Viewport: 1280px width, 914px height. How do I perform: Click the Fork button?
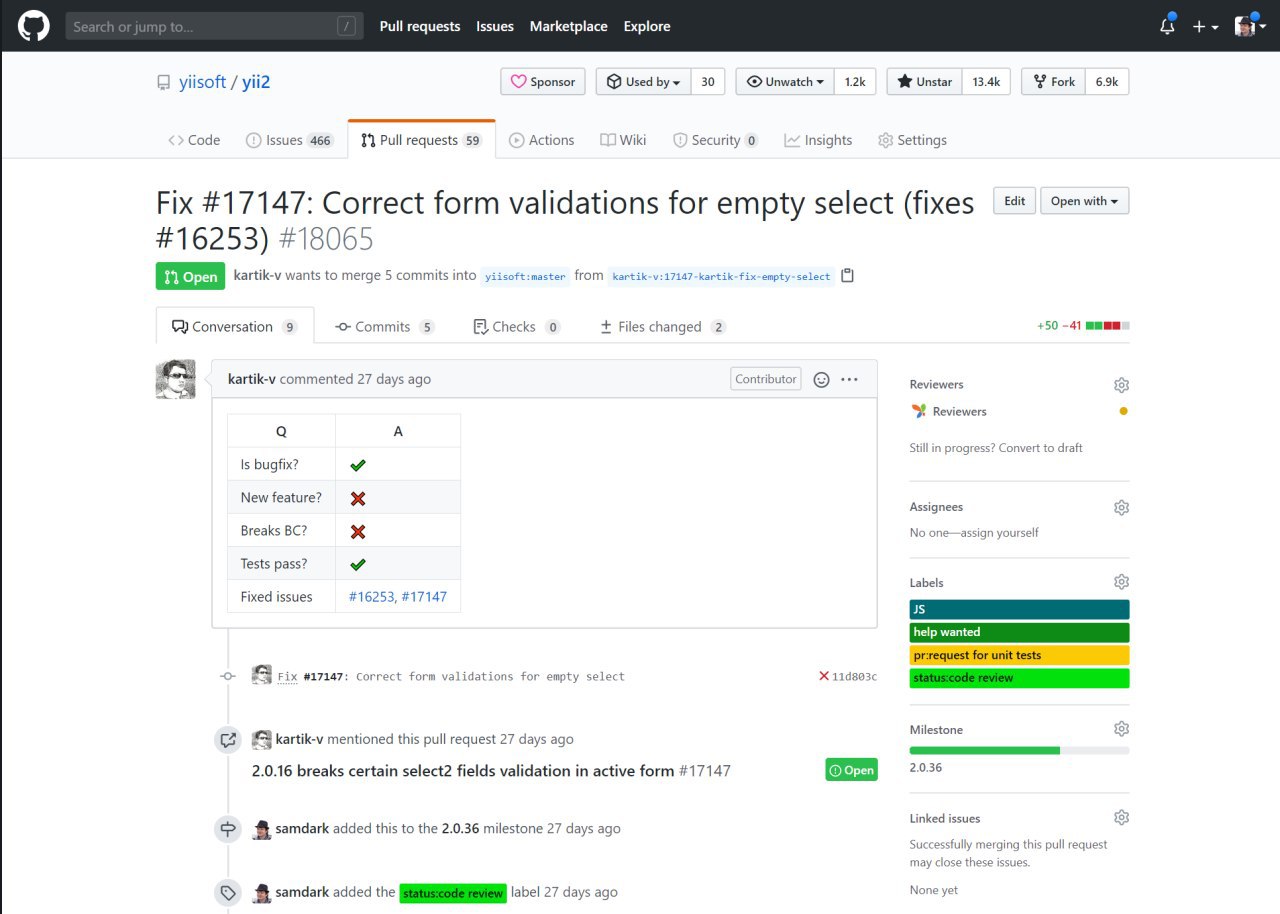(1053, 82)
